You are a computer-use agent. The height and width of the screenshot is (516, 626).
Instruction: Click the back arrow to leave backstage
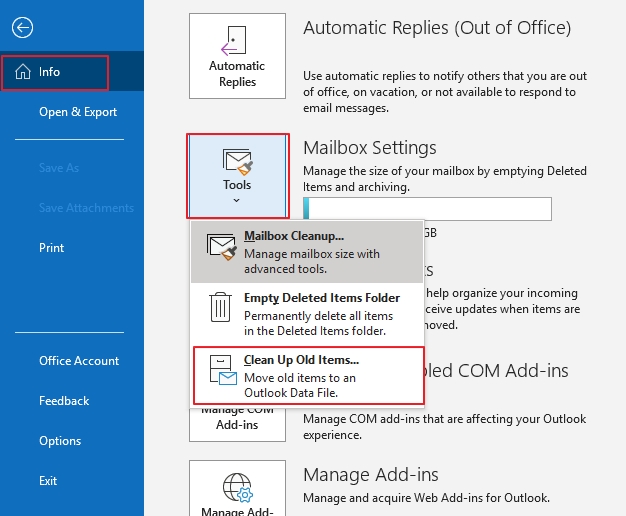coord(24,28)
